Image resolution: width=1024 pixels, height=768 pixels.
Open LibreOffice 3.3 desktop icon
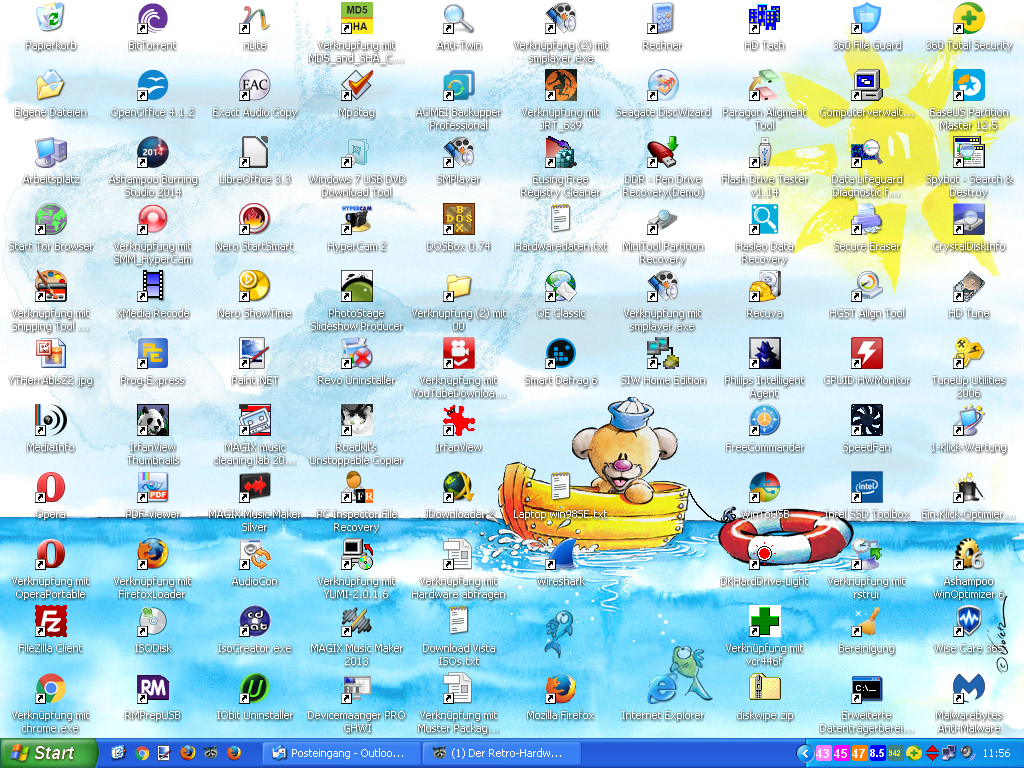coord(255,153)
